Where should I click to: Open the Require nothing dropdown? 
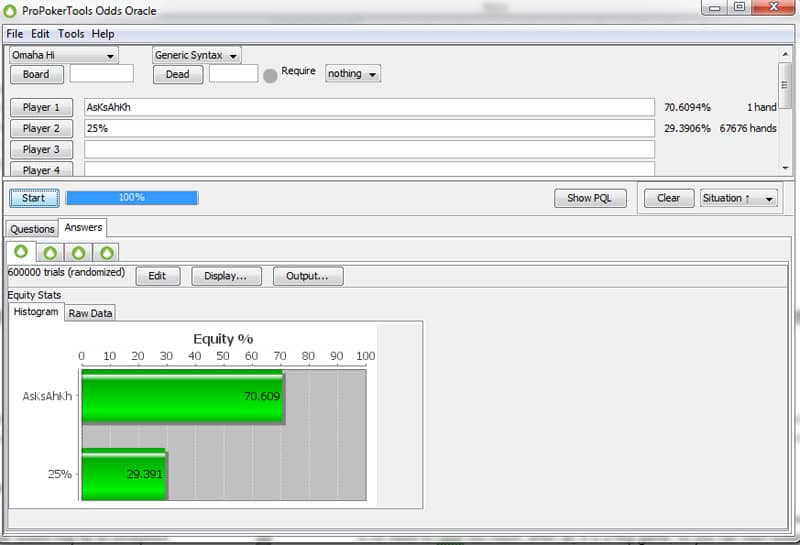[353, 73]
